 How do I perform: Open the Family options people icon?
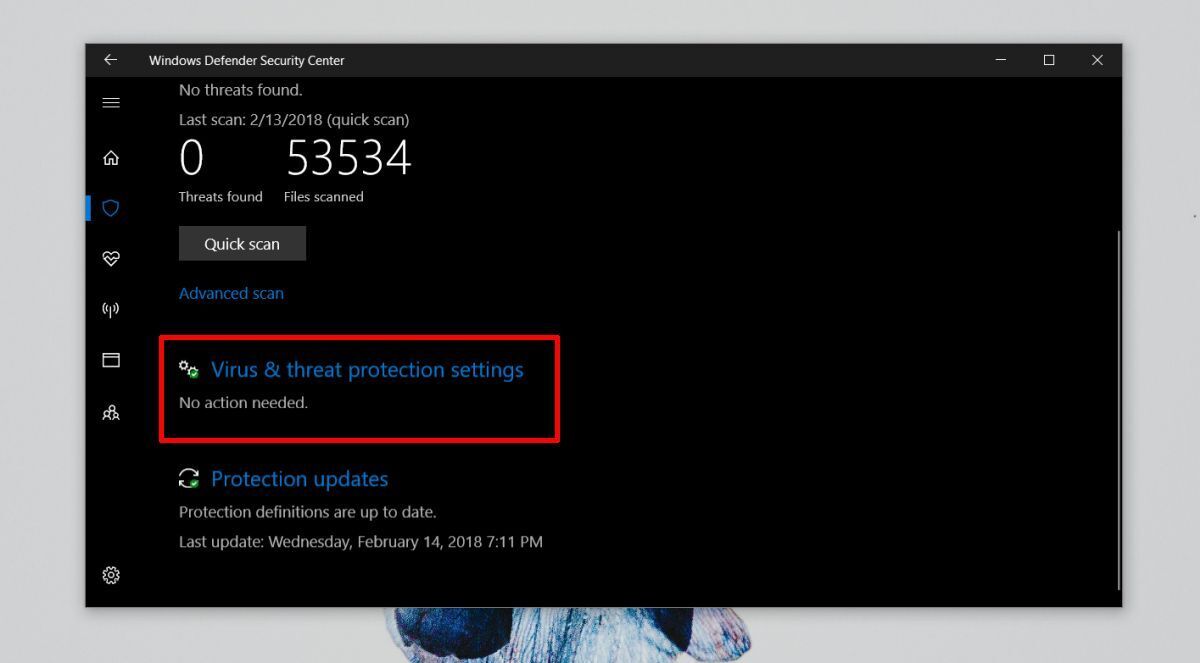click(111, 411)
